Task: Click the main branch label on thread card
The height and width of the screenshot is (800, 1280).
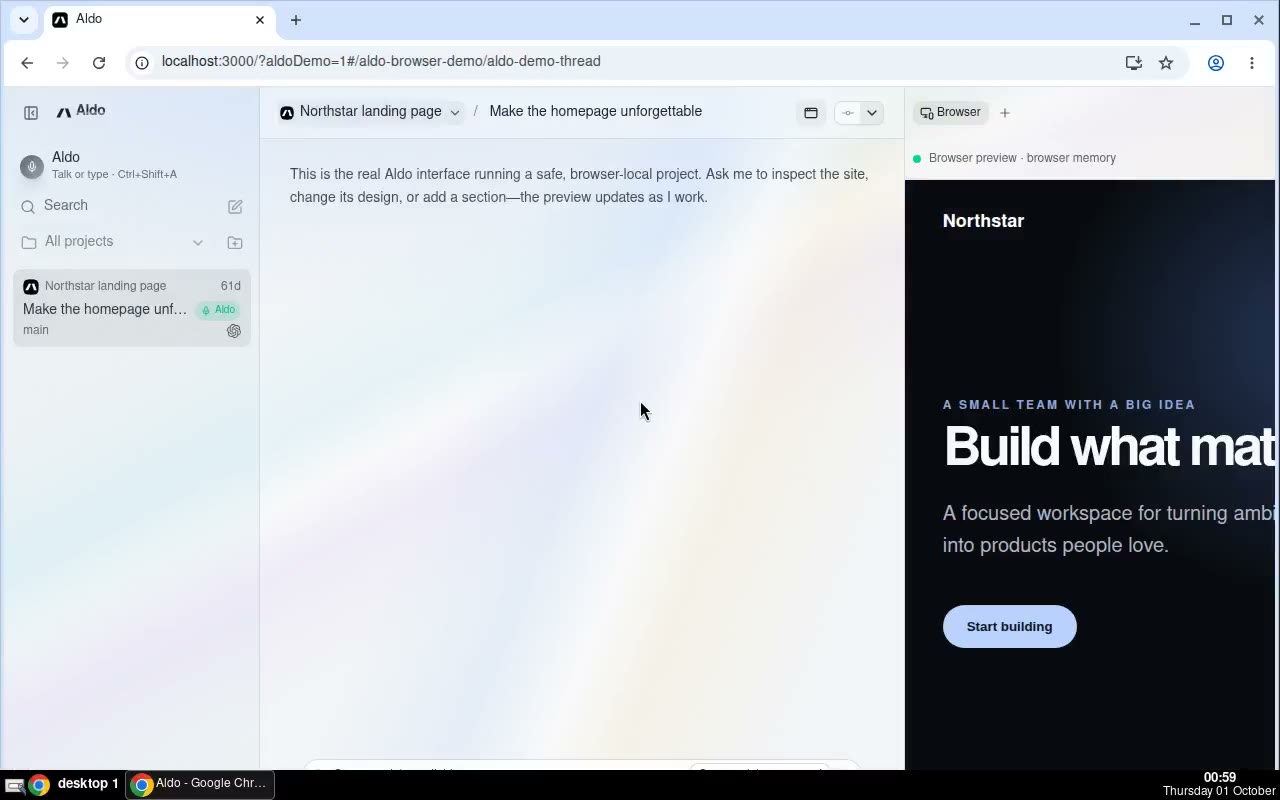Action: pos(36,330)
